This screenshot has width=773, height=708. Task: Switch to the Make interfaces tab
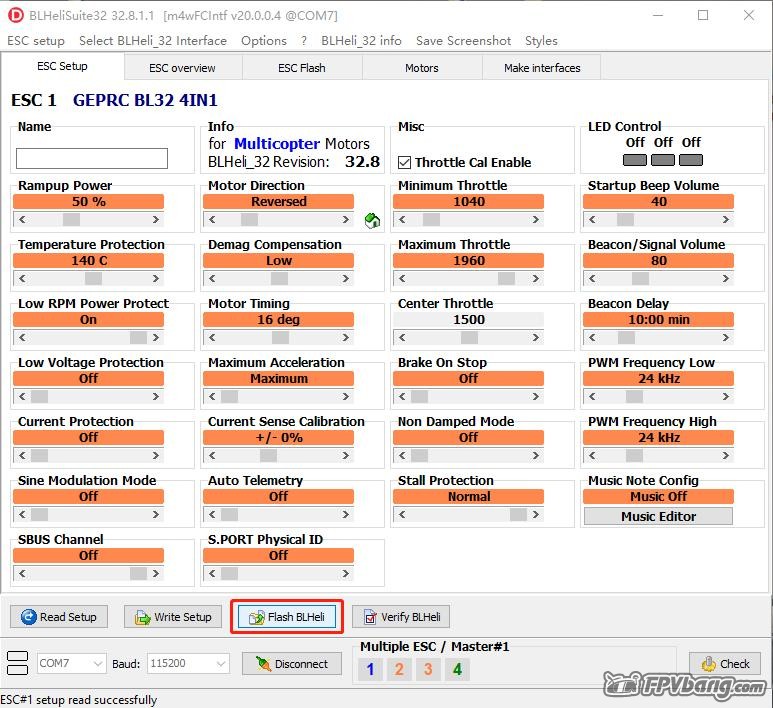[x=542, y=68]
